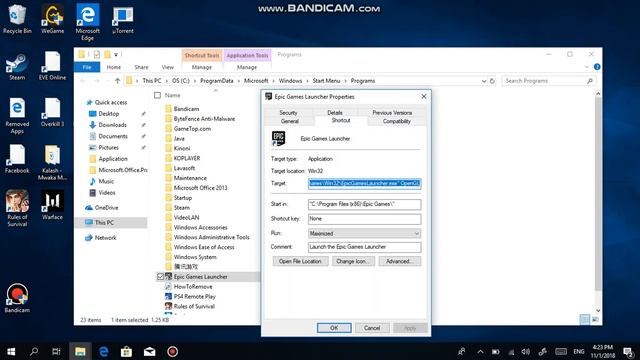Viewport: 640px width, 360px height.
Task: Click the File Explorer taskbar icon
Action: (x=80, y=351)
